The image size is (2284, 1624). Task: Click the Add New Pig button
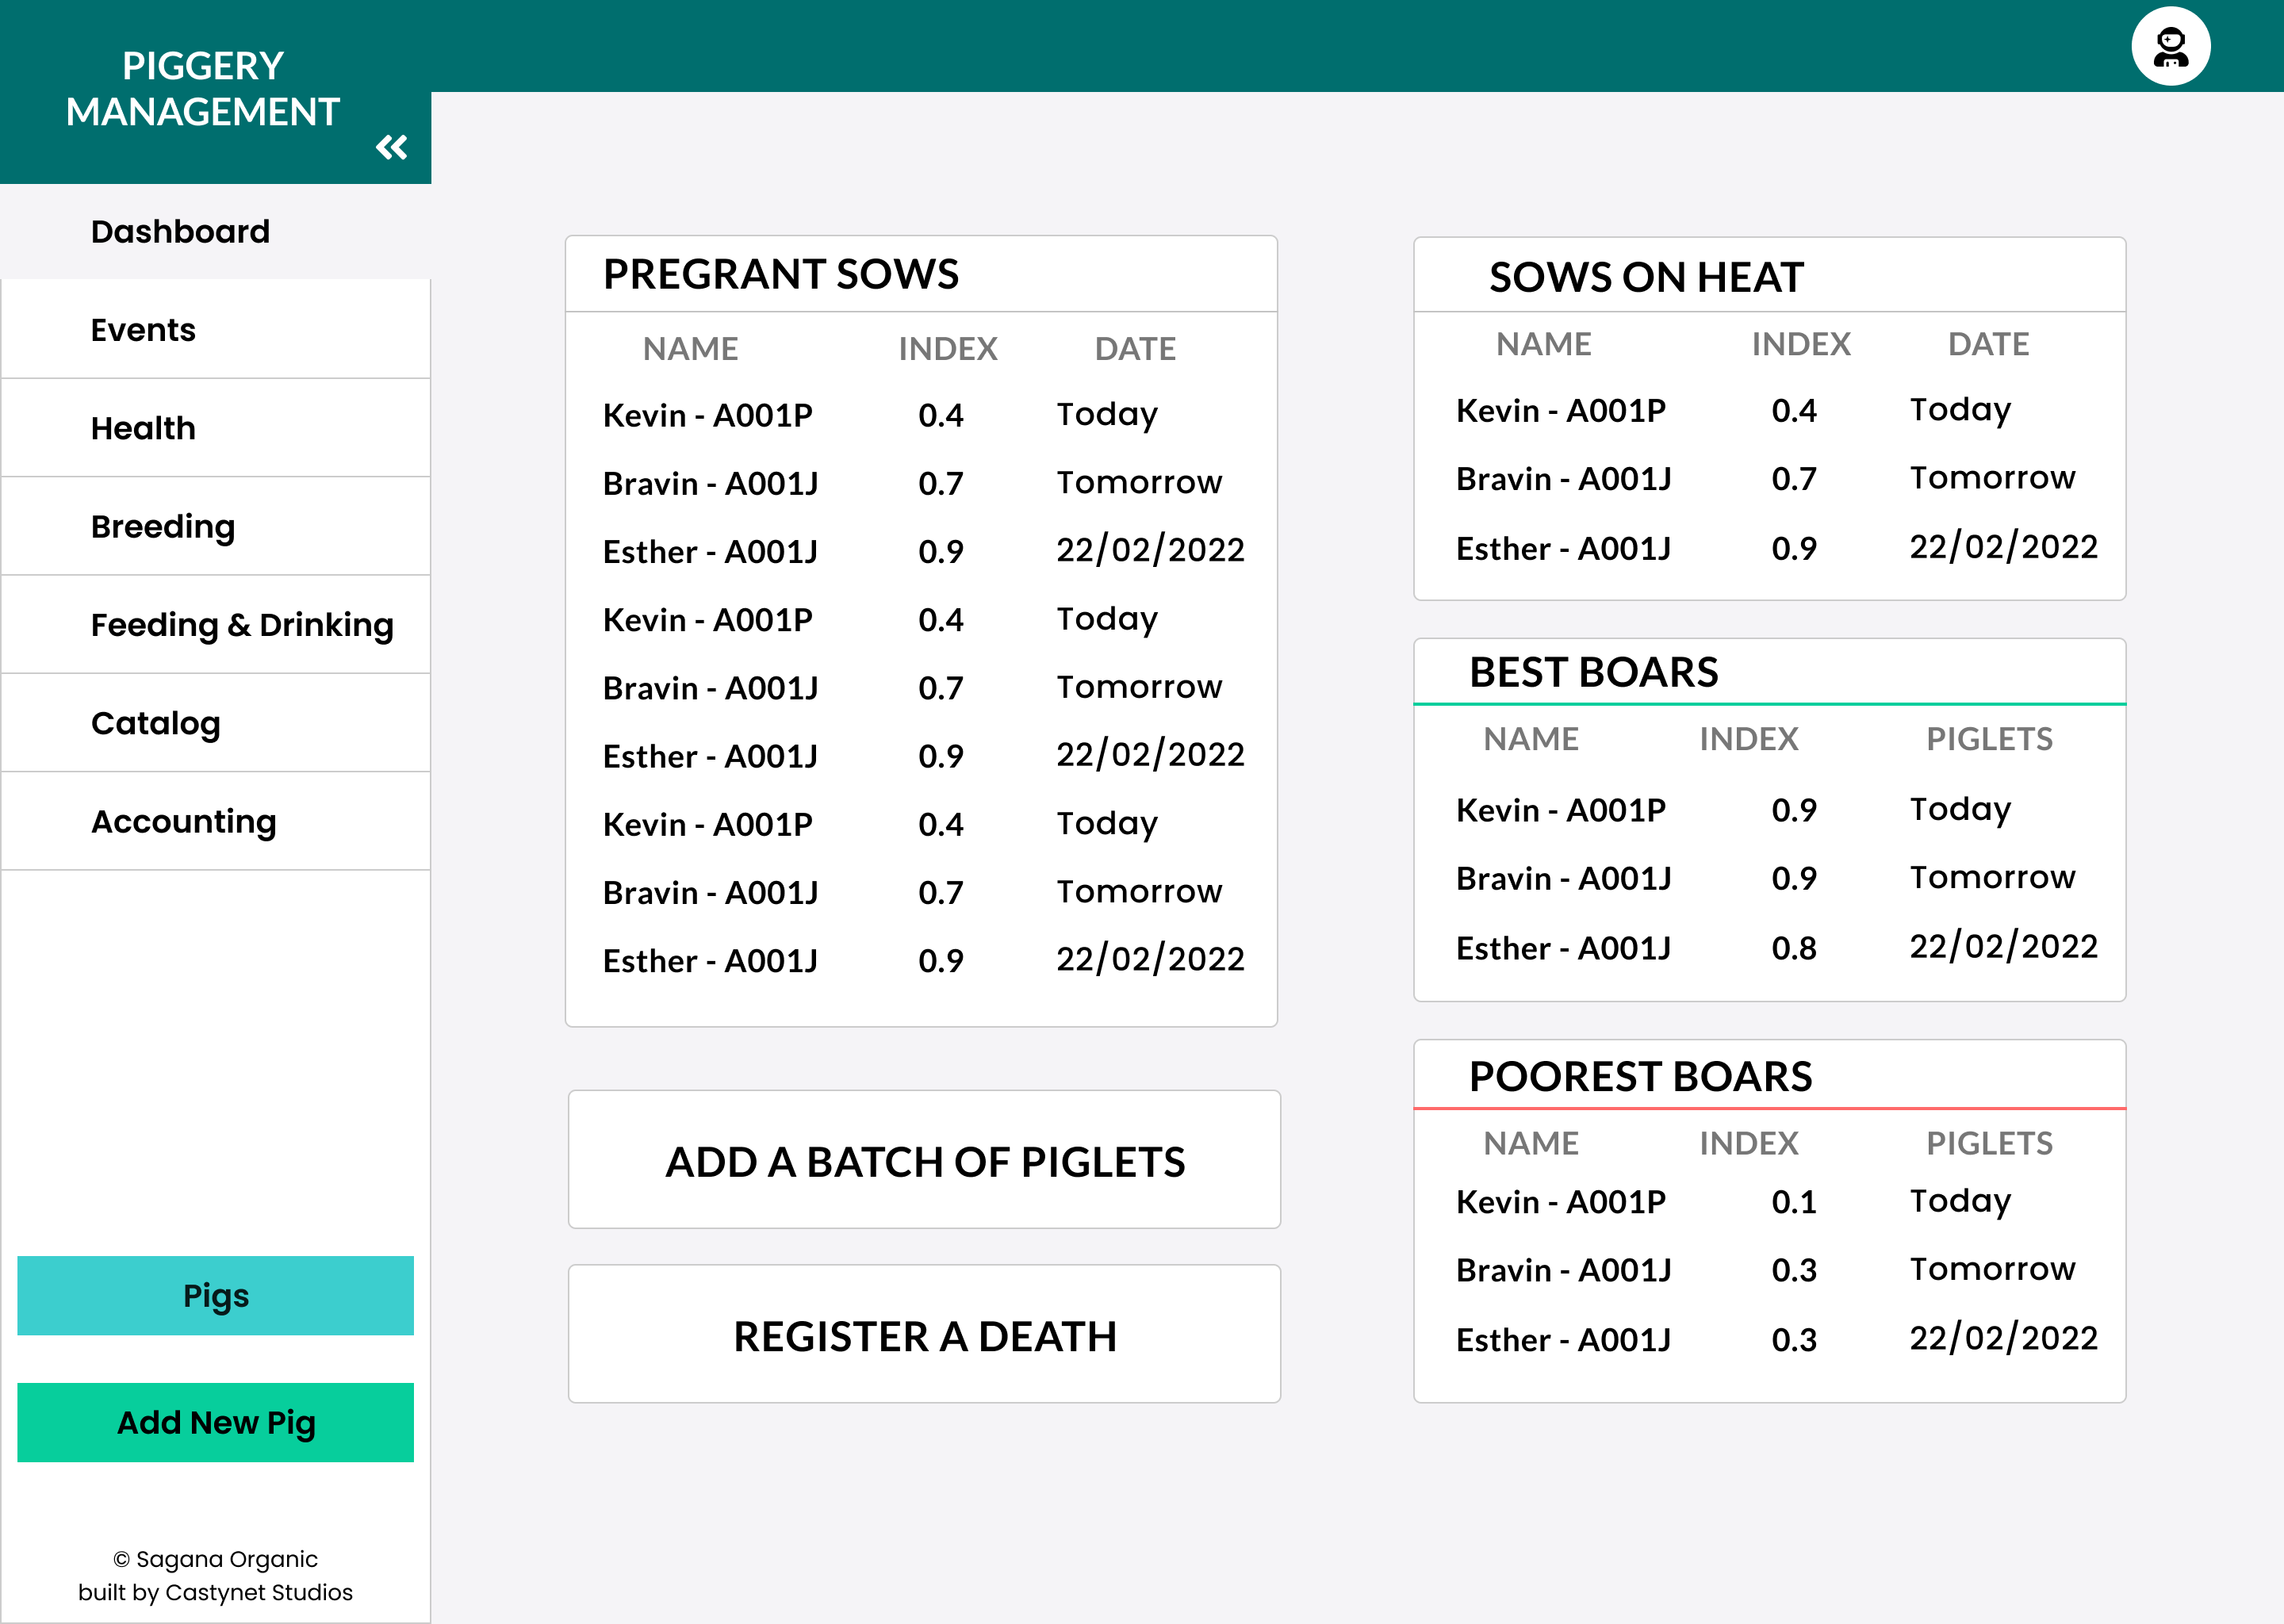(215, 1422)
